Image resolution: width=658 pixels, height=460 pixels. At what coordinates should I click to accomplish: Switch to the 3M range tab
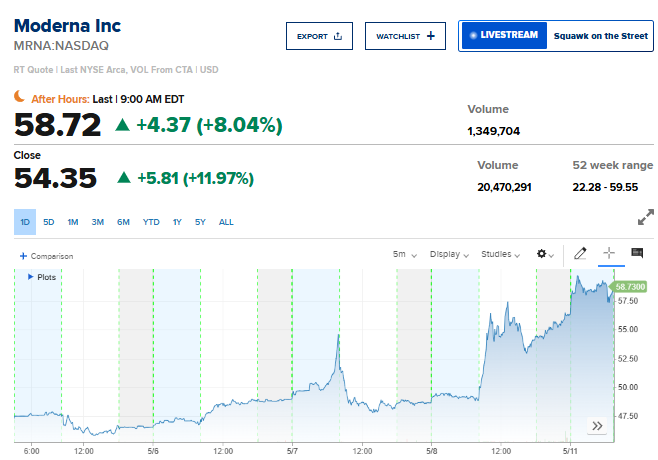pos(98,222)
